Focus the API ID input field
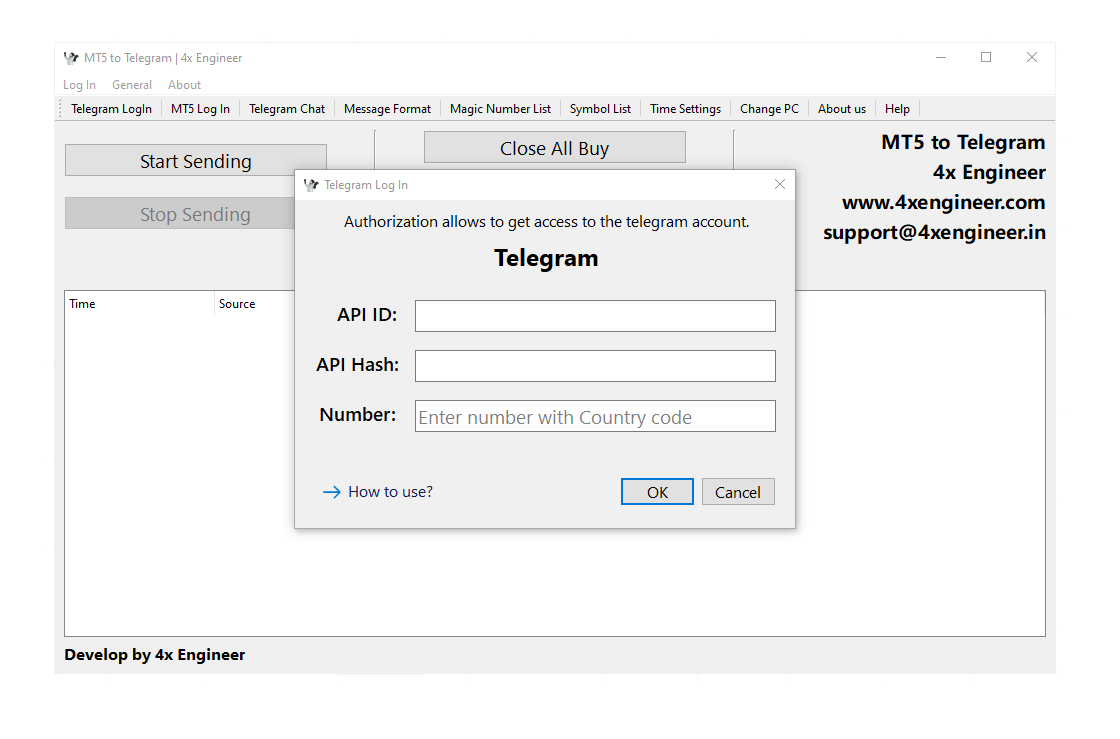The height and width of the screenshot is (739, 1120). [x=595, y=316]
